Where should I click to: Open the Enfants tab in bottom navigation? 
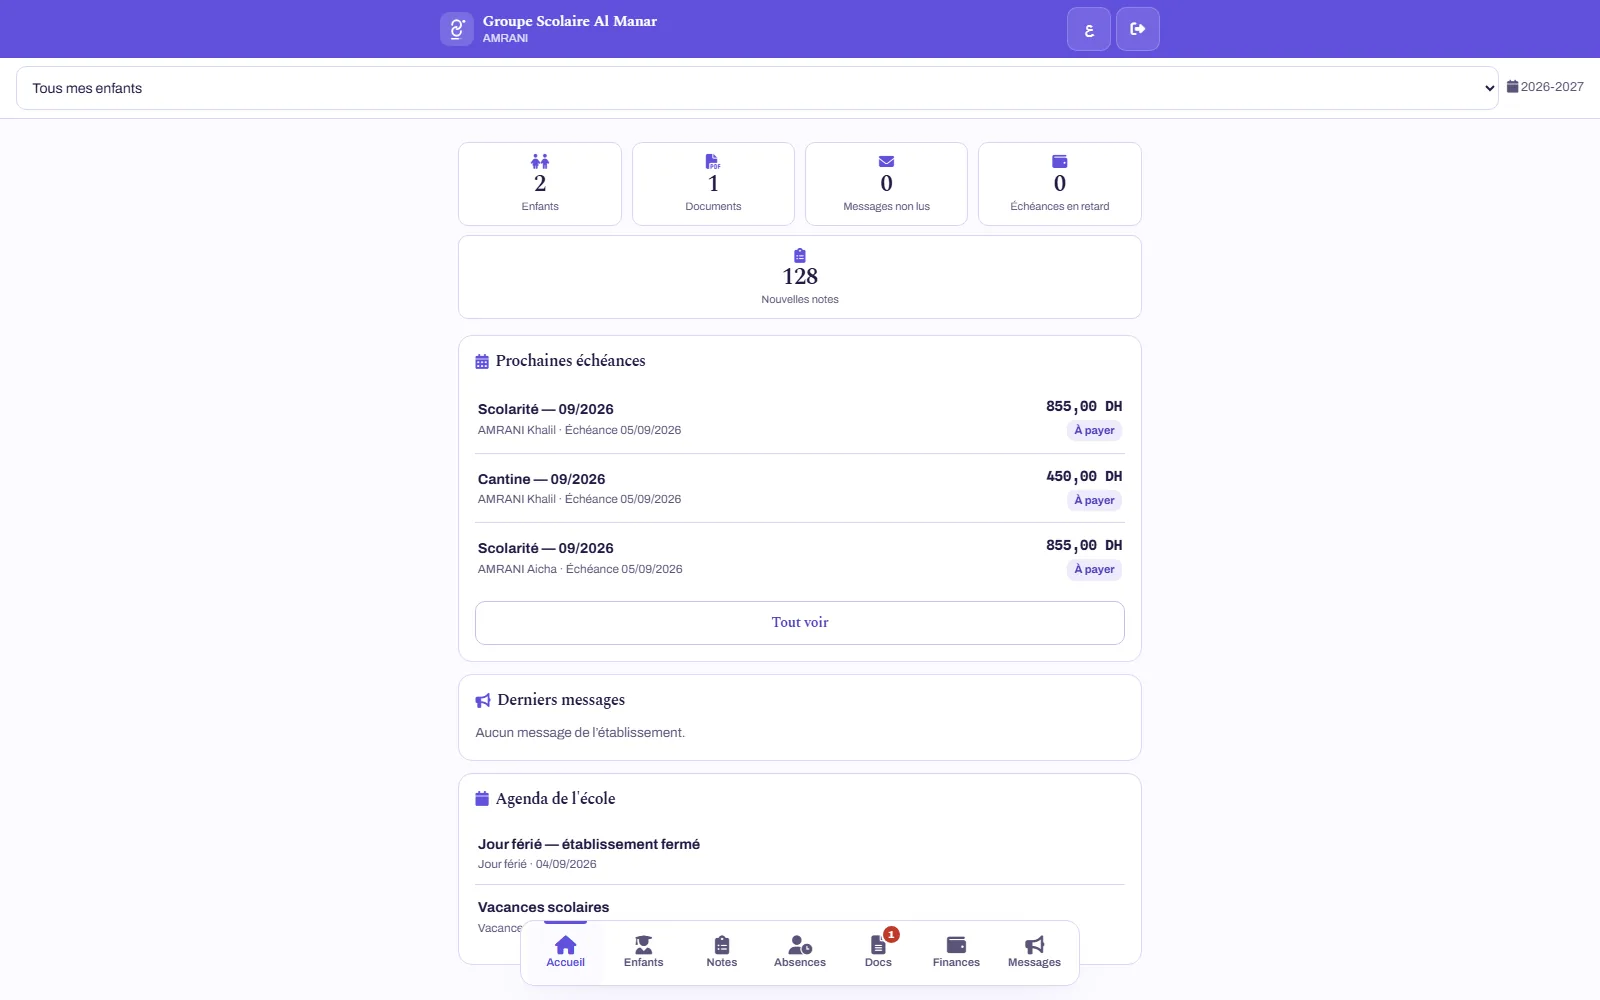tap(644, 951)
